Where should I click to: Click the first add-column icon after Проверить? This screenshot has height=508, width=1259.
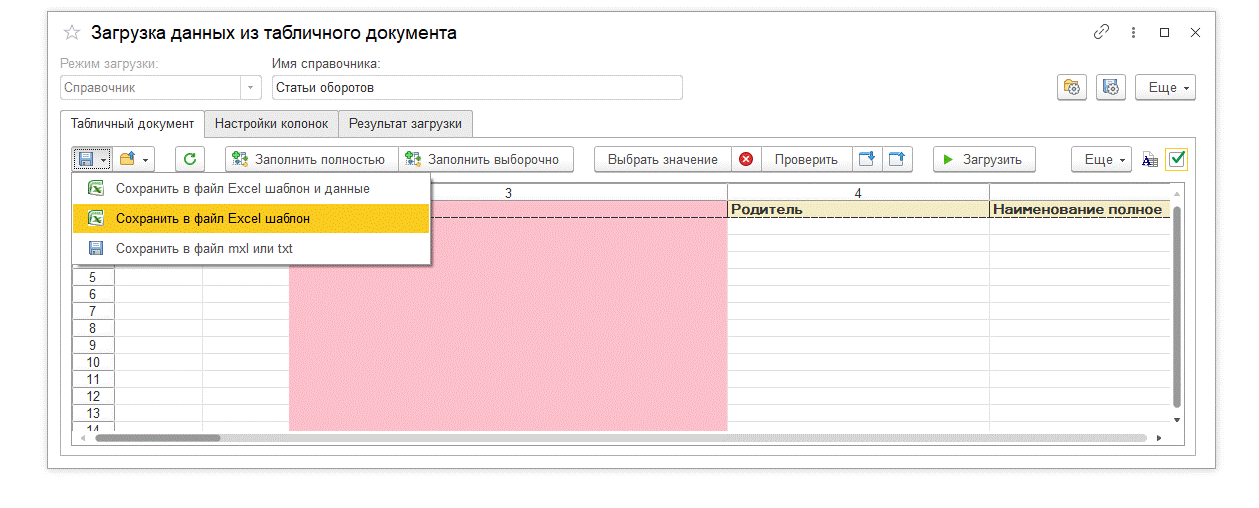867,159
